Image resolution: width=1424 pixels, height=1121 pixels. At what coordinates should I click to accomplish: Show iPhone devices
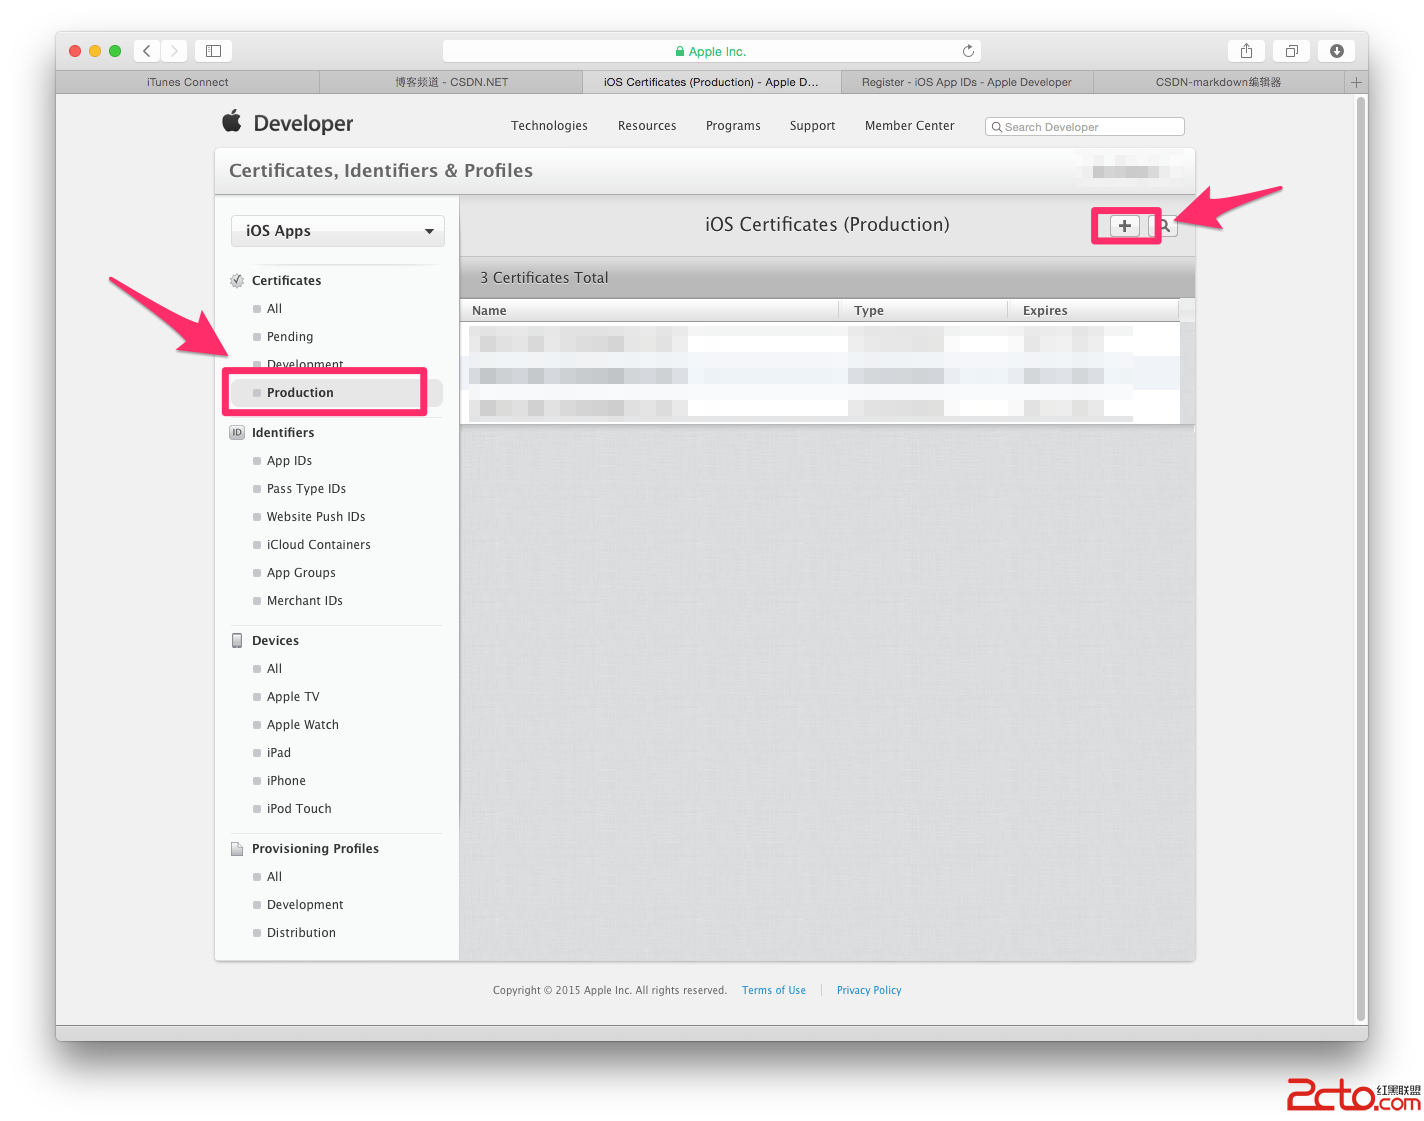point(286,781)
